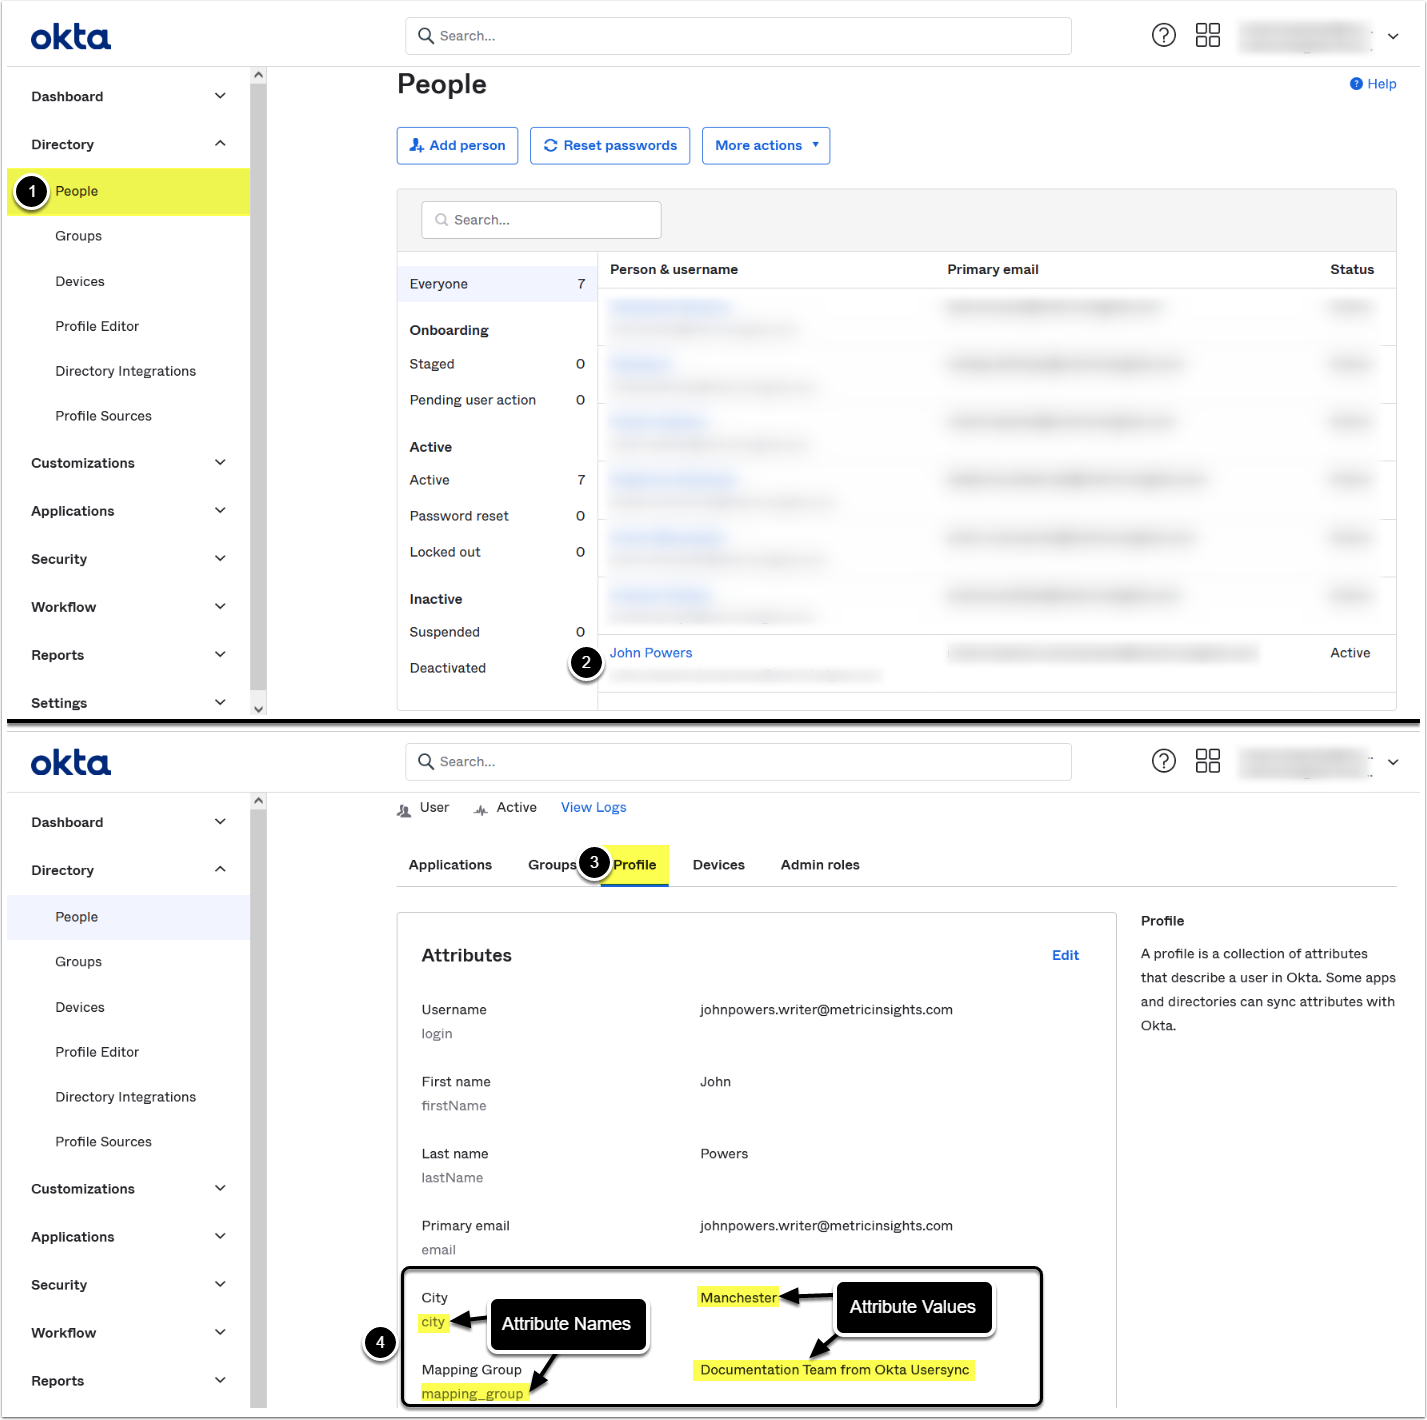The width and height of the screenshot is (1427, 1420).
Task: Switch to the Applications tab of the user
Action: [450, 865]
